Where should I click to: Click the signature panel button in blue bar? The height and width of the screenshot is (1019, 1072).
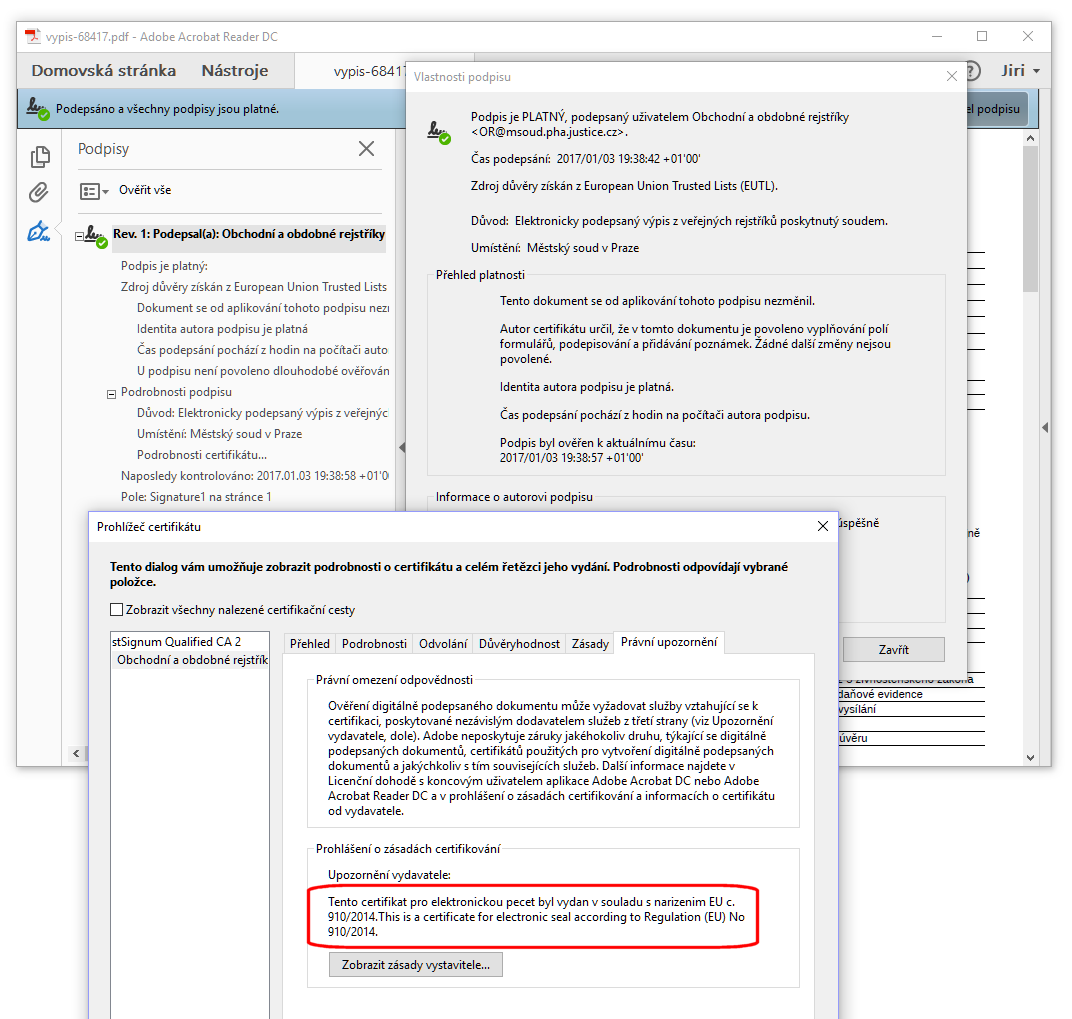click(996, 109)
